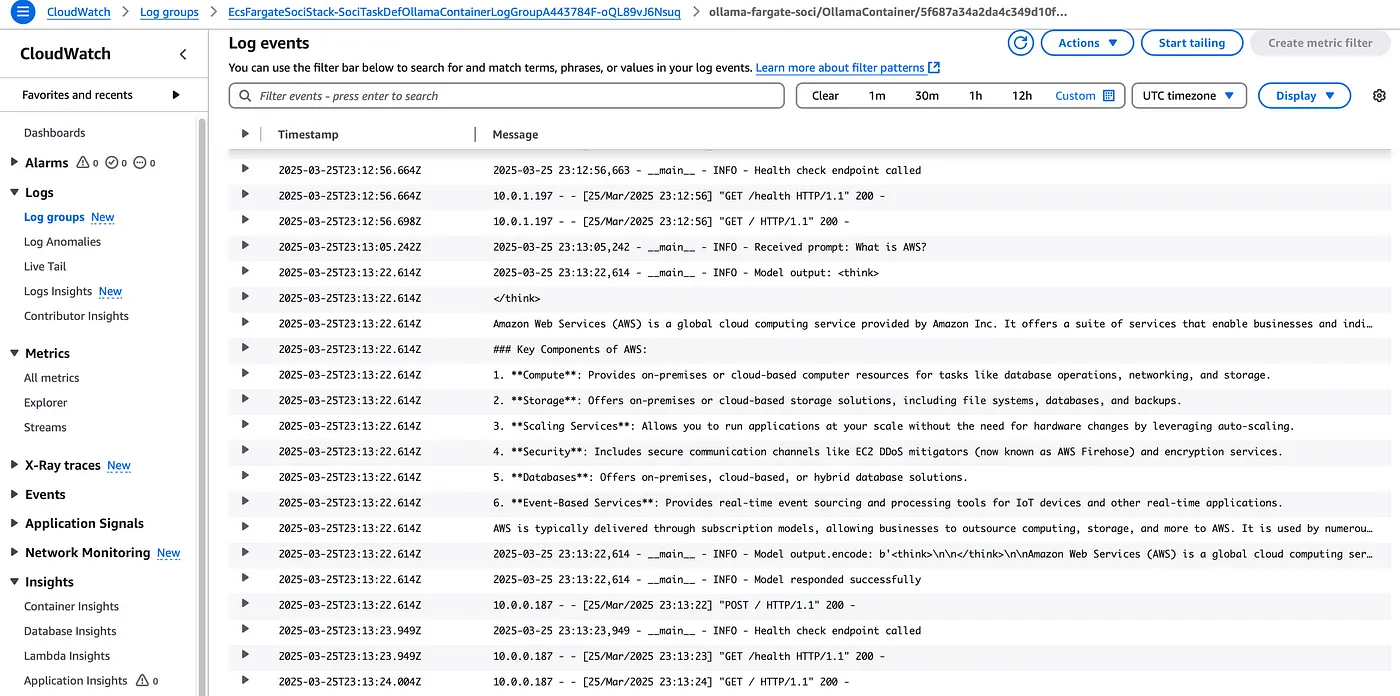This screenshot has height=696, width=1400.
Task: Open Logs Insights in the sidebar
Action: click(58, 291)
